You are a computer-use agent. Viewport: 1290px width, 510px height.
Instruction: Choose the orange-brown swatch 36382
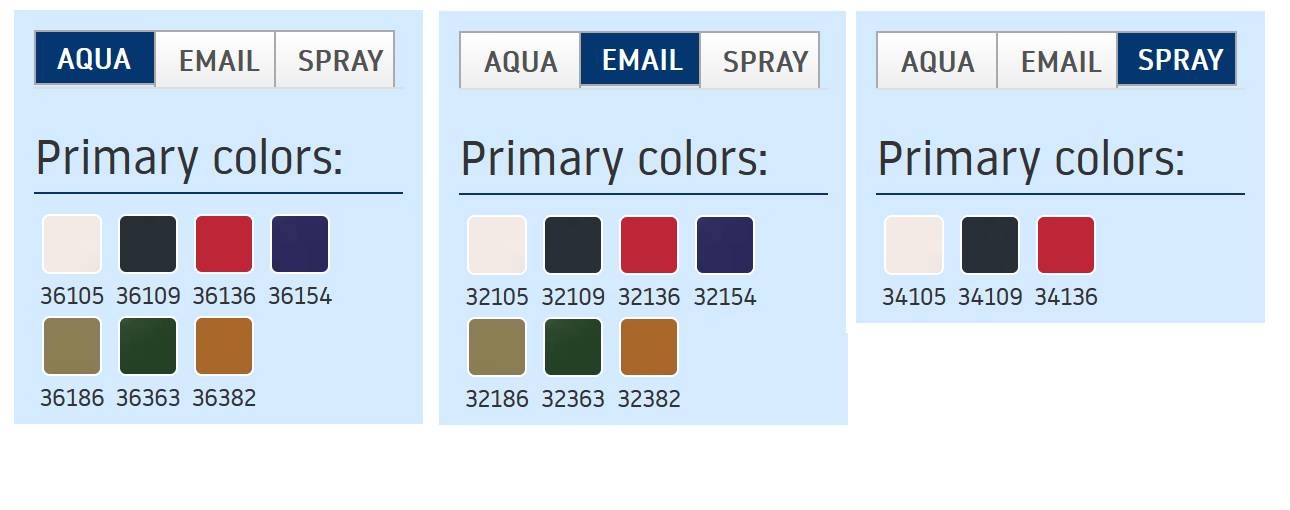pyautogui.click(x=224, y=346)
